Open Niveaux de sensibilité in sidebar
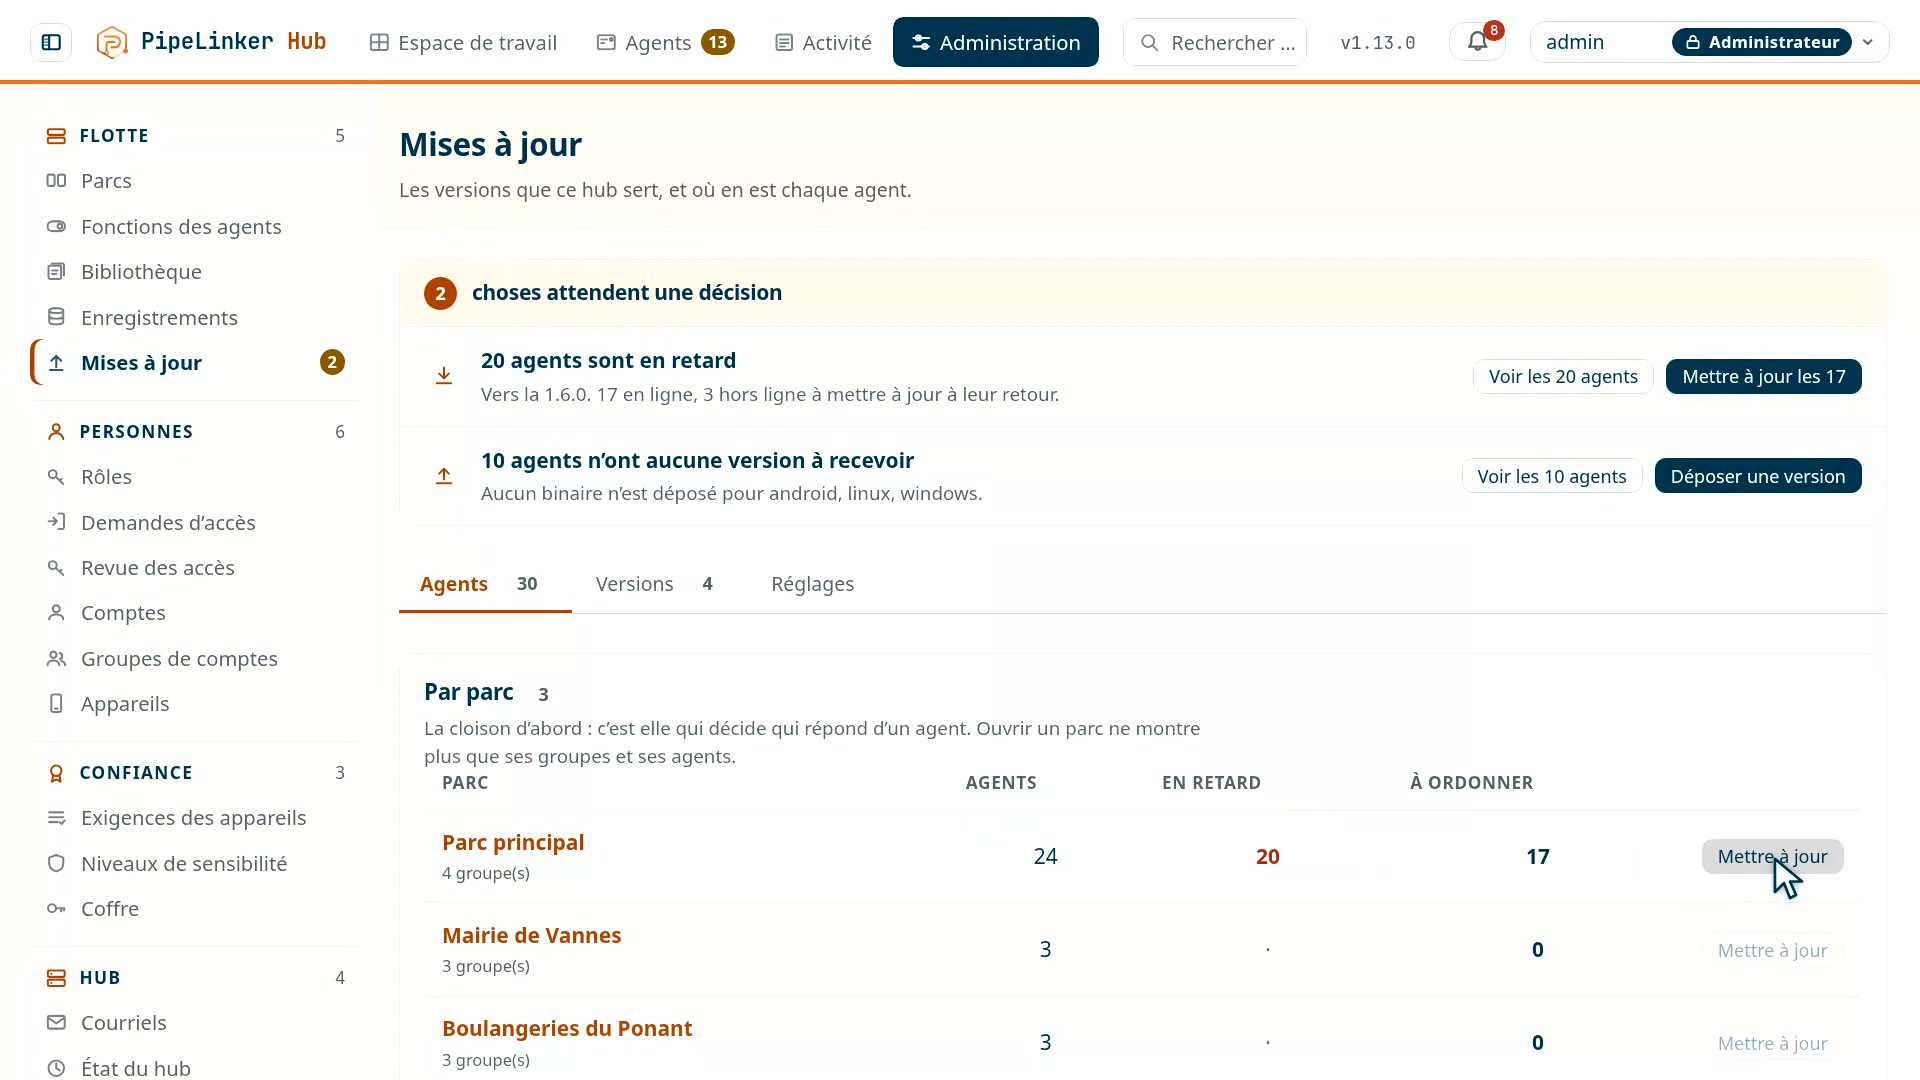The width and height of the screenshot is (1920, 1080). point(196,864)
